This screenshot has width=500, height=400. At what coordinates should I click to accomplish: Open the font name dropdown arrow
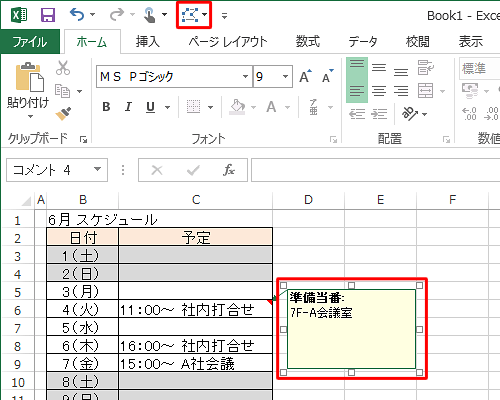point(245,76)
